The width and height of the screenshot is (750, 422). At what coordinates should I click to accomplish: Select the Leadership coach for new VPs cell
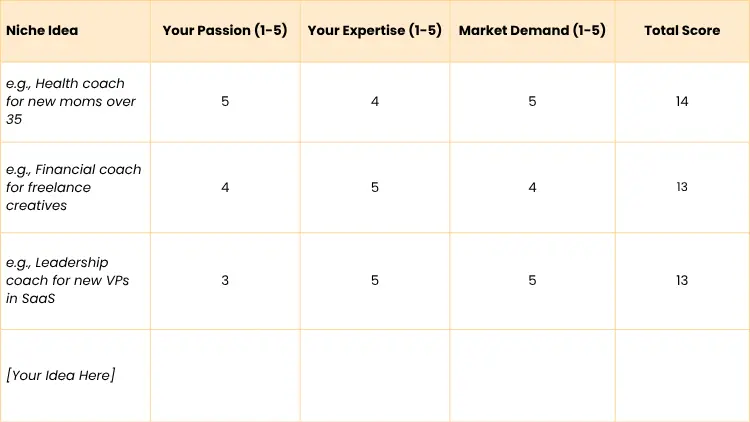(68, 280)
